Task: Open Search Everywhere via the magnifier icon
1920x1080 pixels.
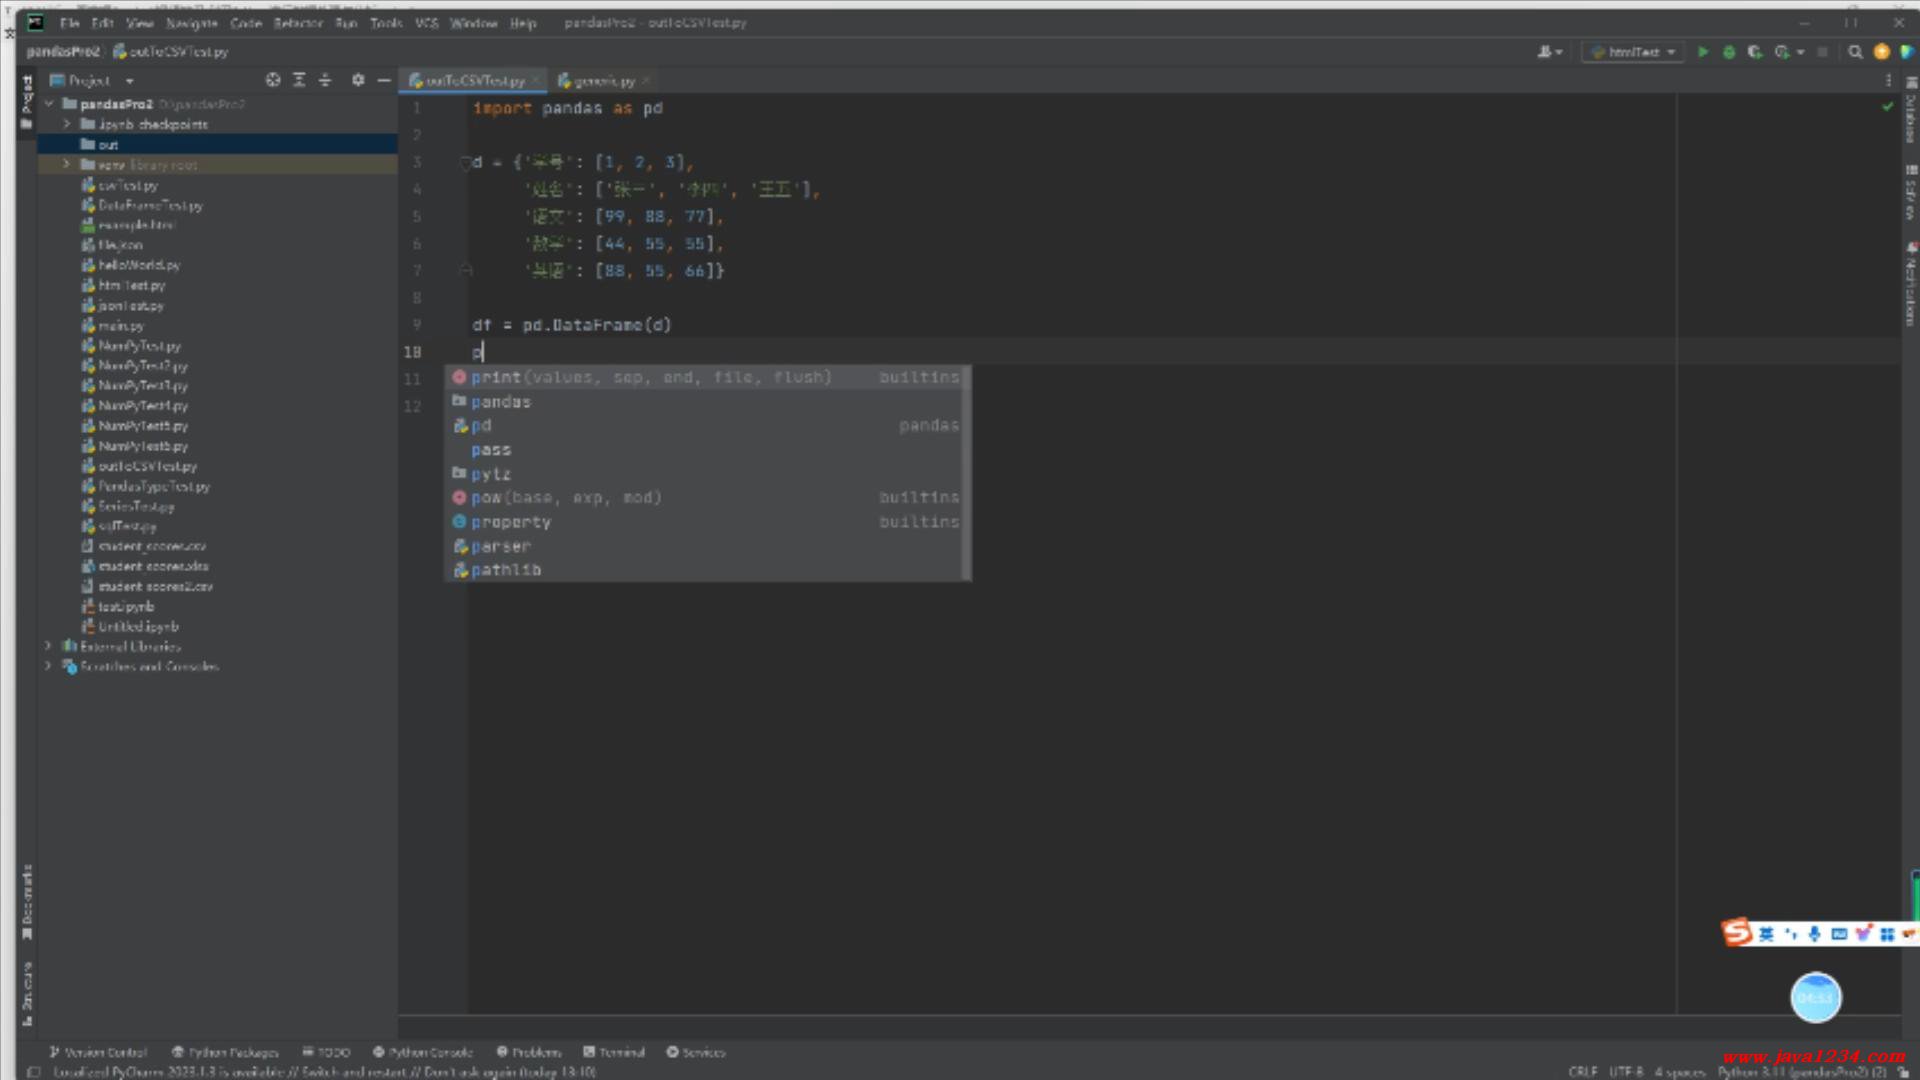Action: pos(1855,52)
